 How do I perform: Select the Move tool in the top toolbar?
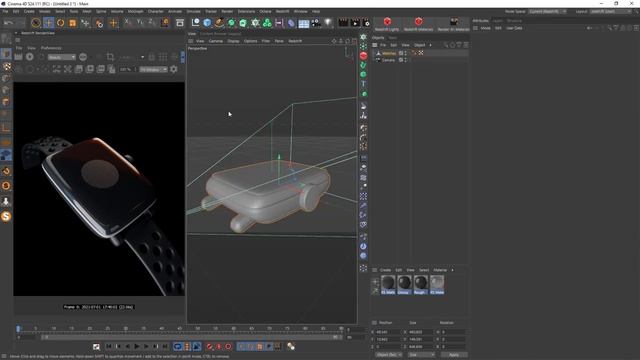(48, 23)
